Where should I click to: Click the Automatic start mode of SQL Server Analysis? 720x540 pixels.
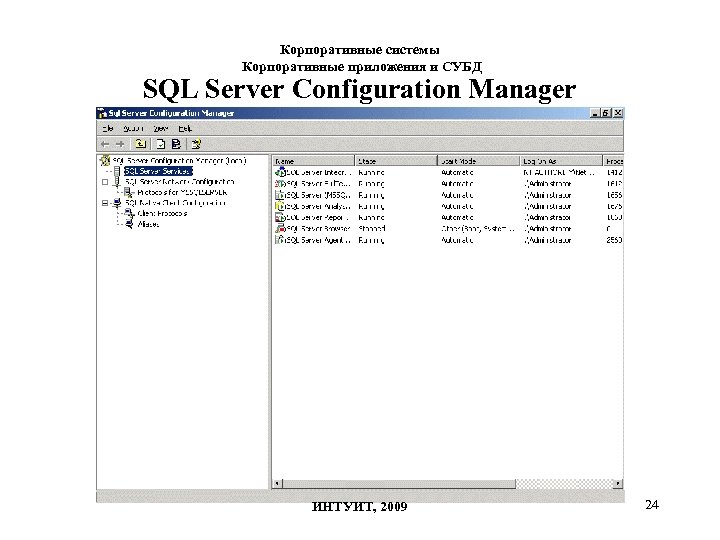coord(457,207)
